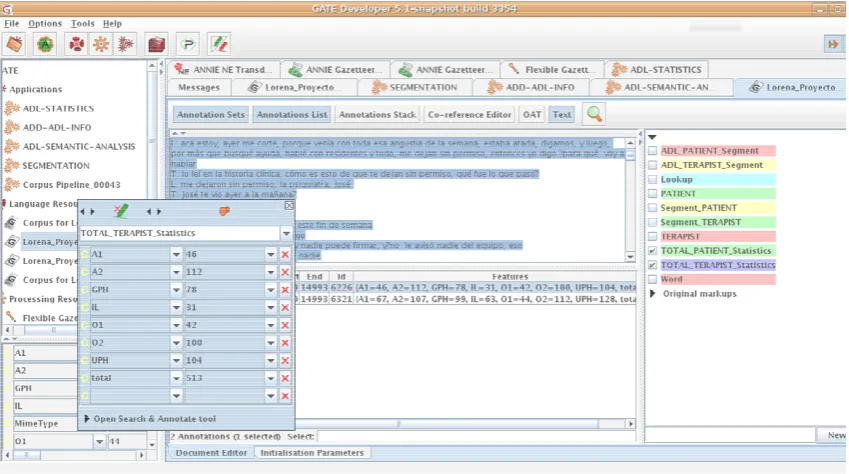The height and width of the screenshot is (474, 849).
Task: Tick the Segment_TERAPIST checkbox
Action: click(x=652, y=222)
